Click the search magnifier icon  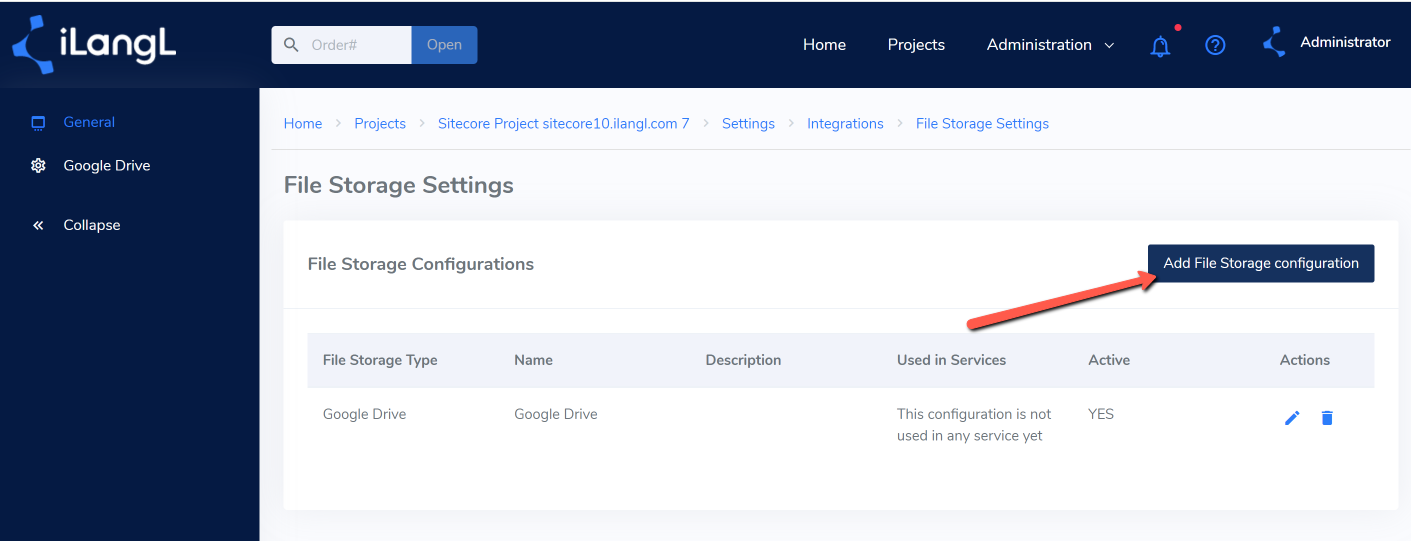point(291,45)
